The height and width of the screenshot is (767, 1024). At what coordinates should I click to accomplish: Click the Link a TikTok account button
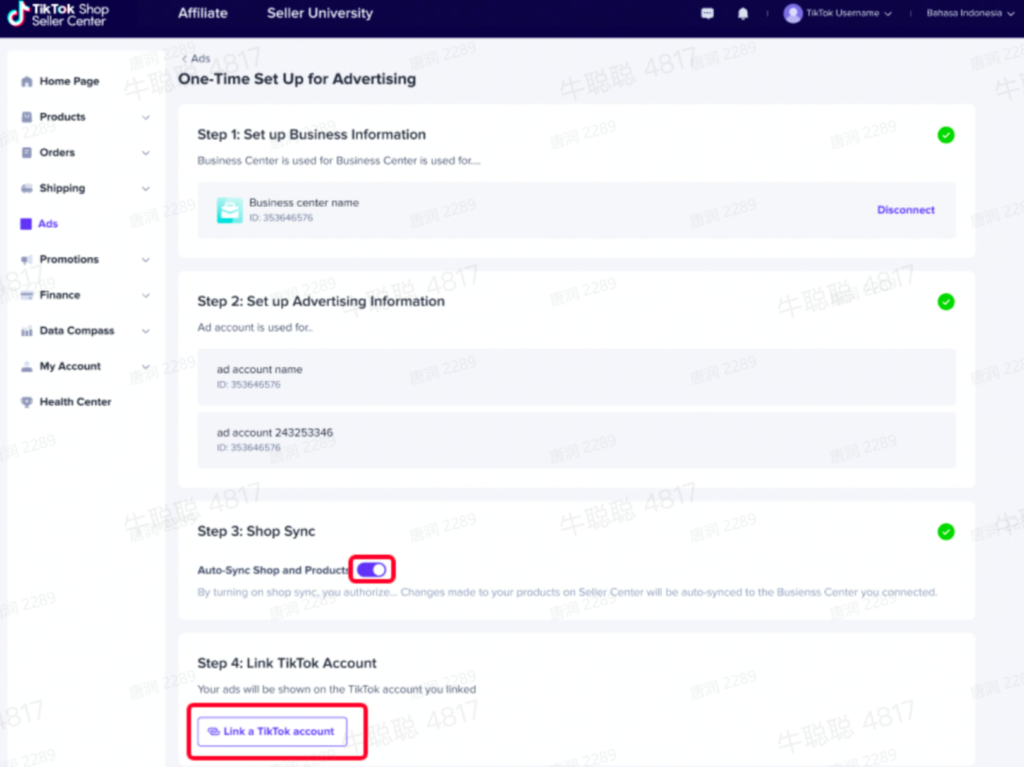[x=272, y=732]
